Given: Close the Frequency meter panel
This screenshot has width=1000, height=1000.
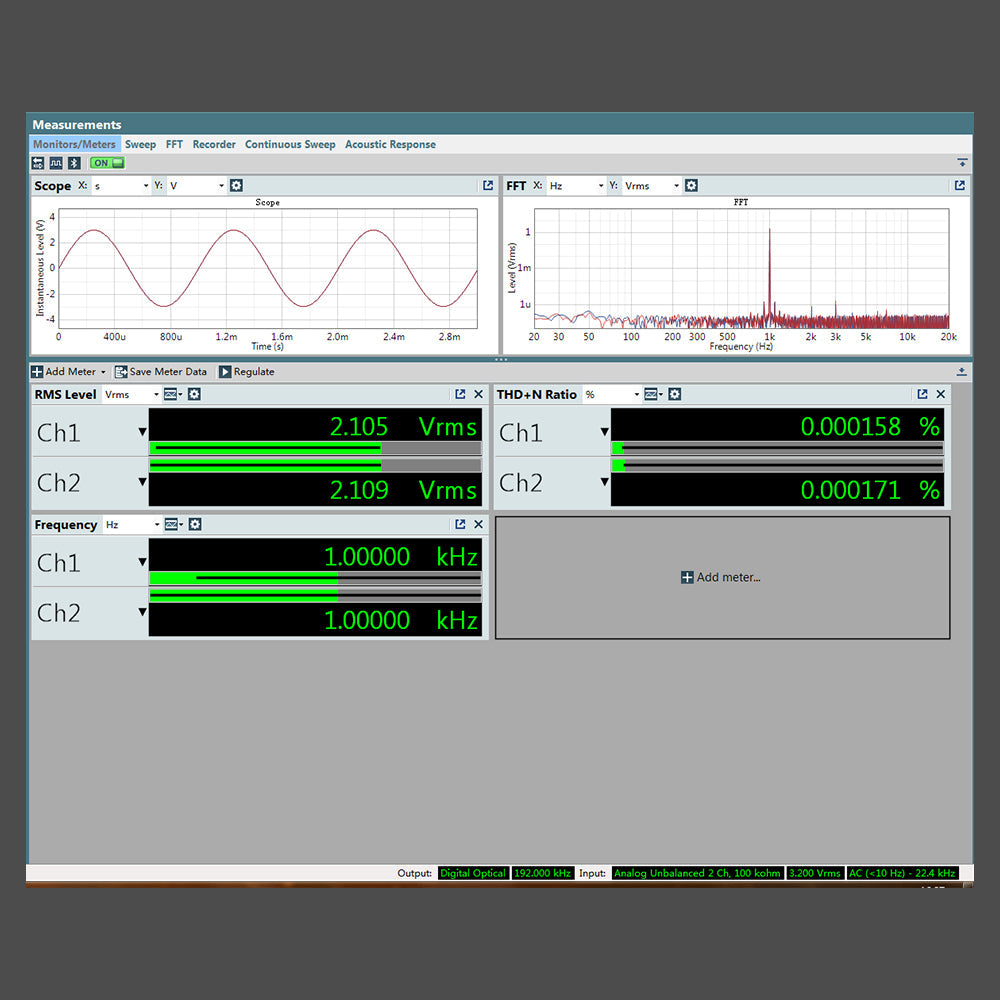Looking at the screenshot, I should [478, 525].
